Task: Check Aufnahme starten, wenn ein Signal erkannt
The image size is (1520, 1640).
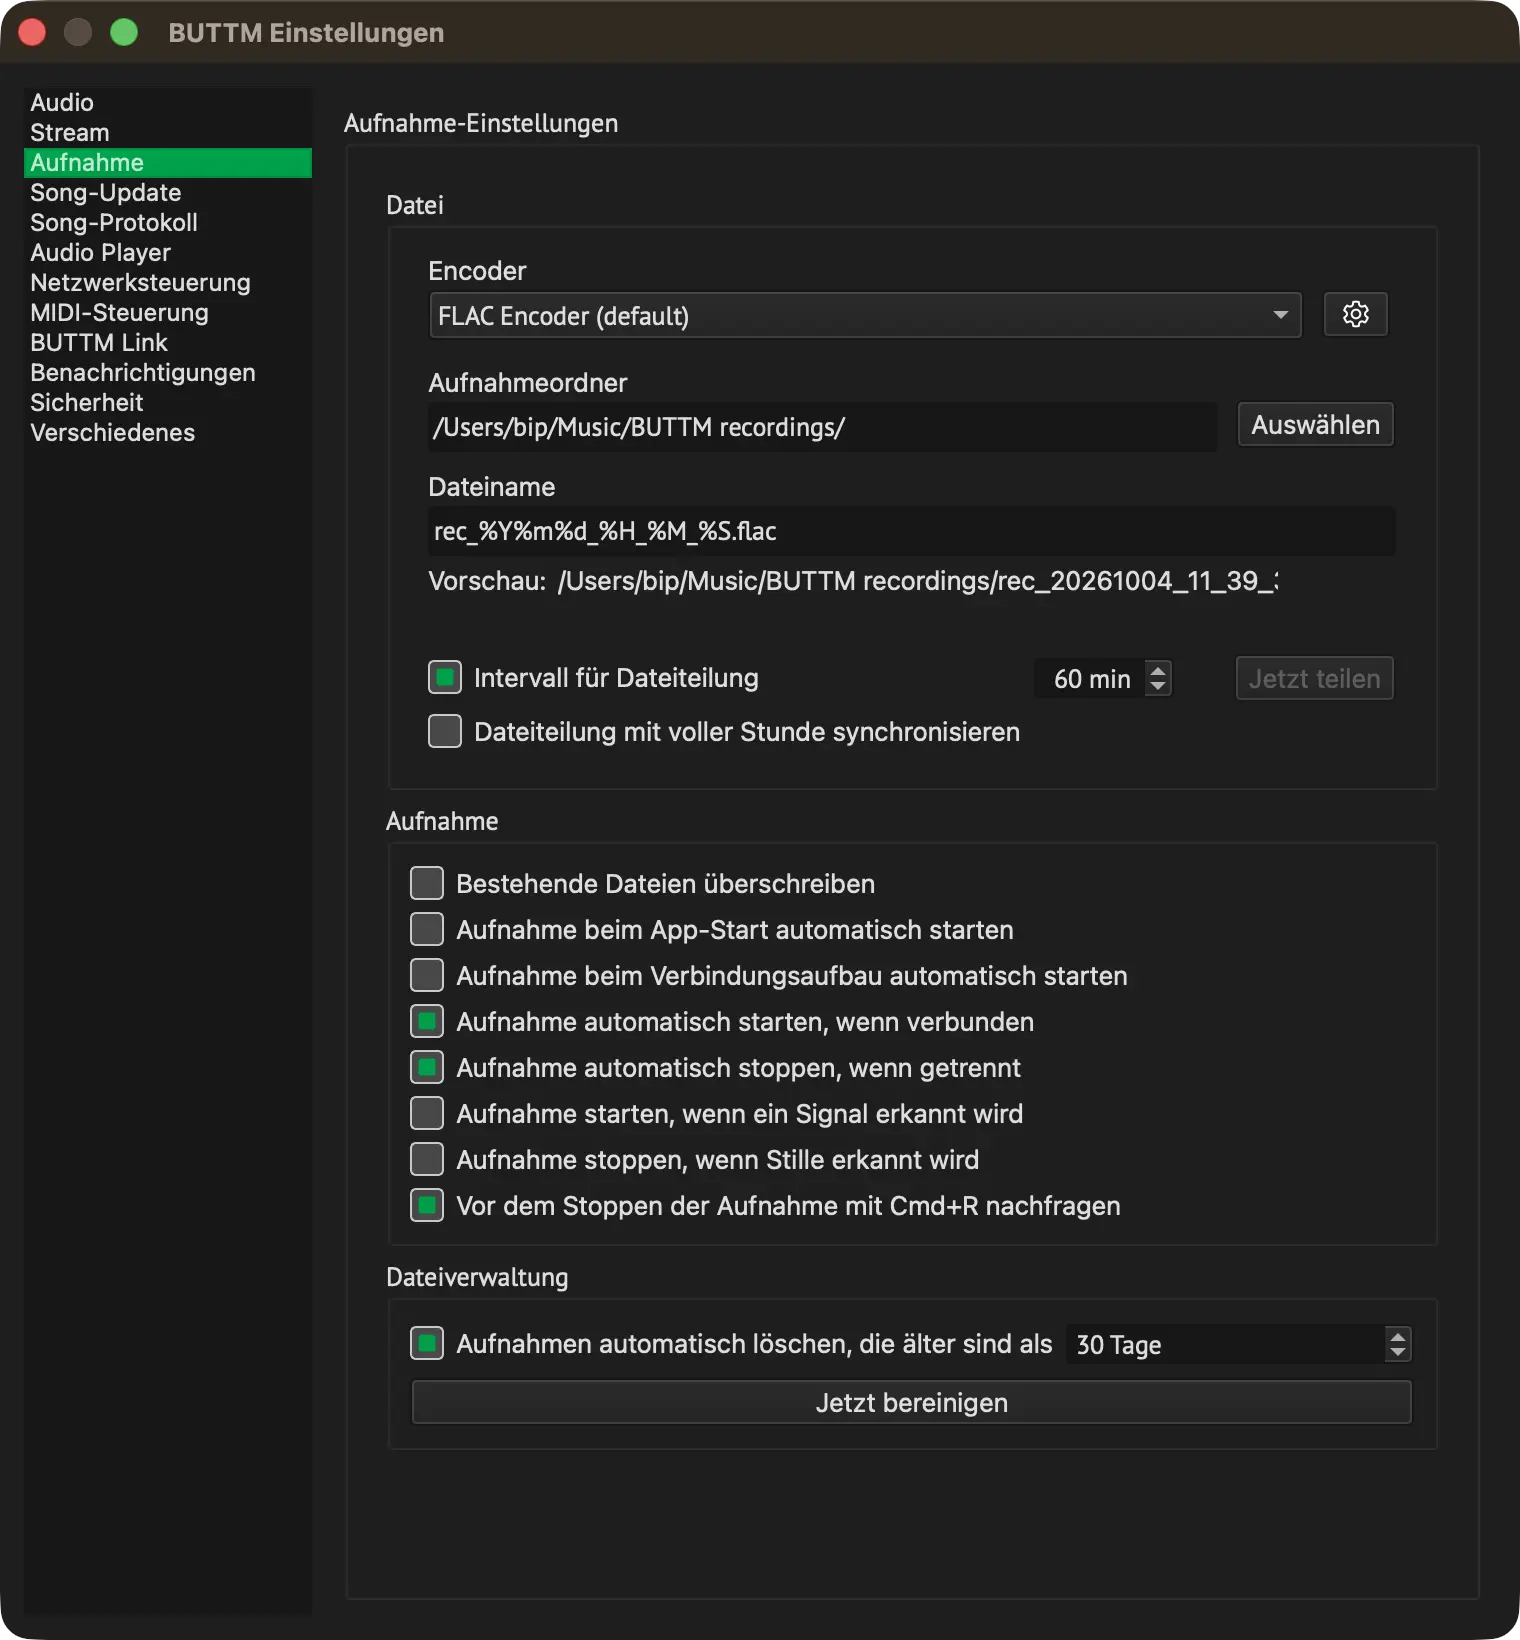Action: pos(427,1113)
